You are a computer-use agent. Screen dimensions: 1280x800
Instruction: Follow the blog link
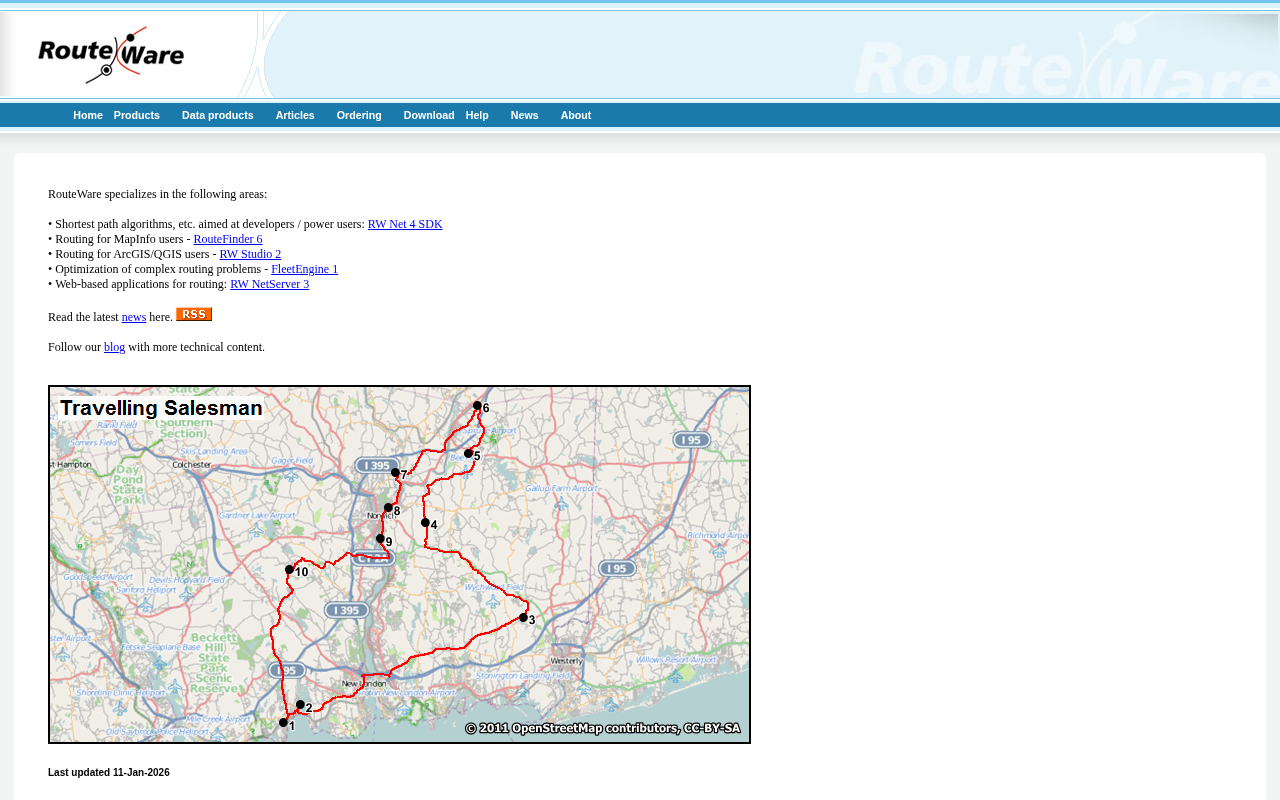(115, 347)
